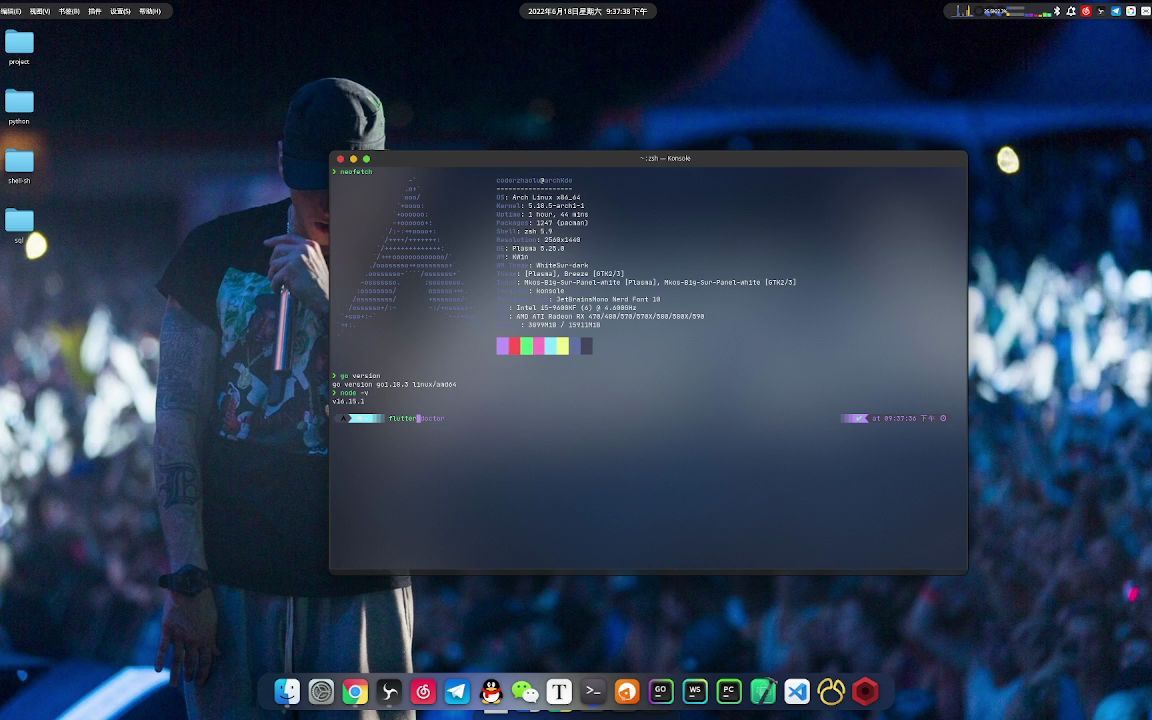Open the 设置(S) menu
Screen dimensions: 1152x720
120,12
